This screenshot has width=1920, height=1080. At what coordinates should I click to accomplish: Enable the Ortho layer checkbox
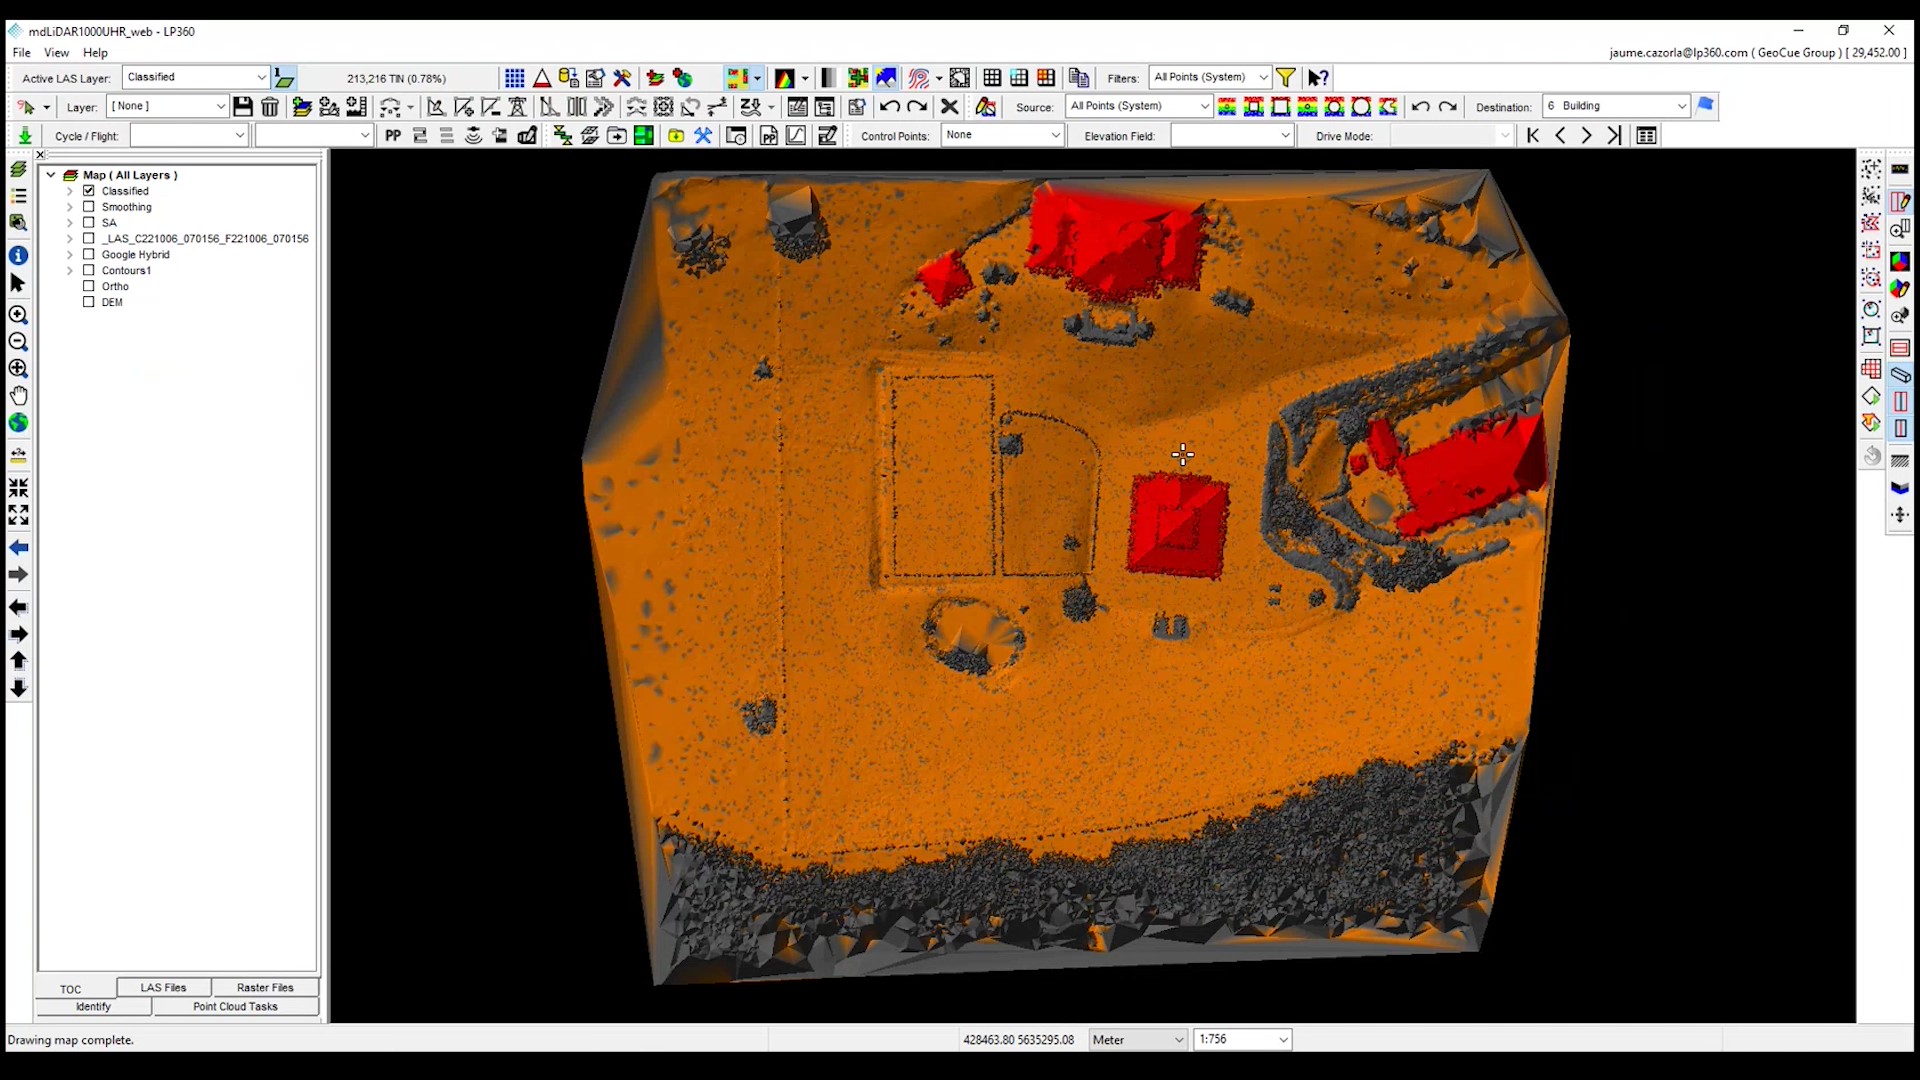point(88,286)
